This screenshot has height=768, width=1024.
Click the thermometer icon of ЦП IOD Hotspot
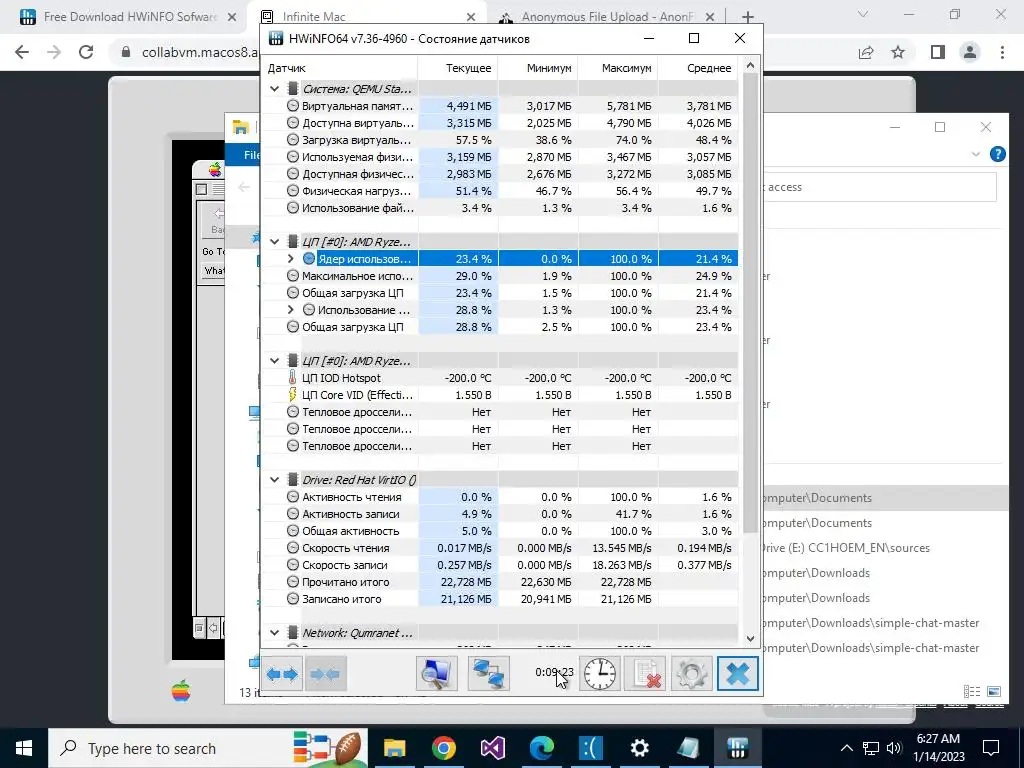[292, 377]
